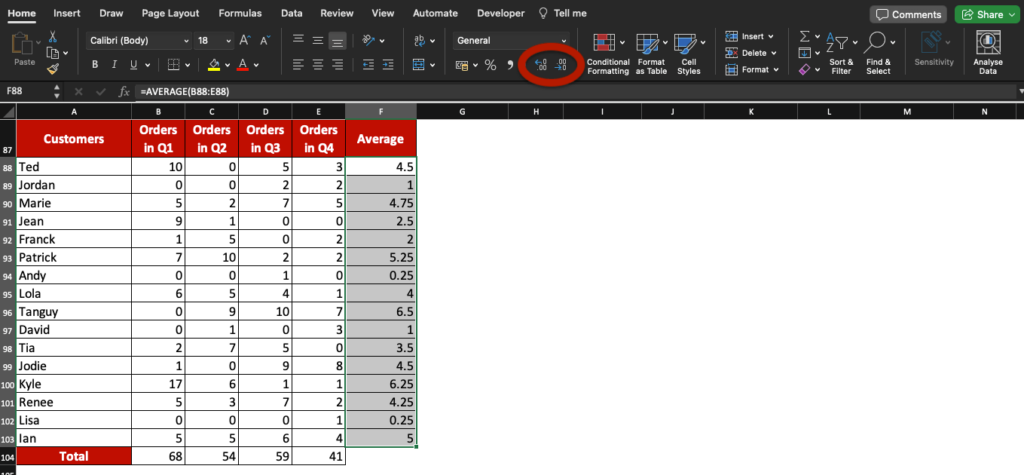Apply the yellow fill color swatch
Viewport: 1024px width, 475px height.
(x=213, y=65)
